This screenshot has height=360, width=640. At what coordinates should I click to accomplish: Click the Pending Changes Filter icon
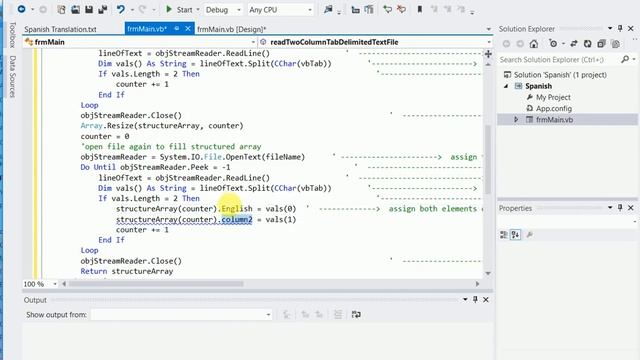(553, 44)
